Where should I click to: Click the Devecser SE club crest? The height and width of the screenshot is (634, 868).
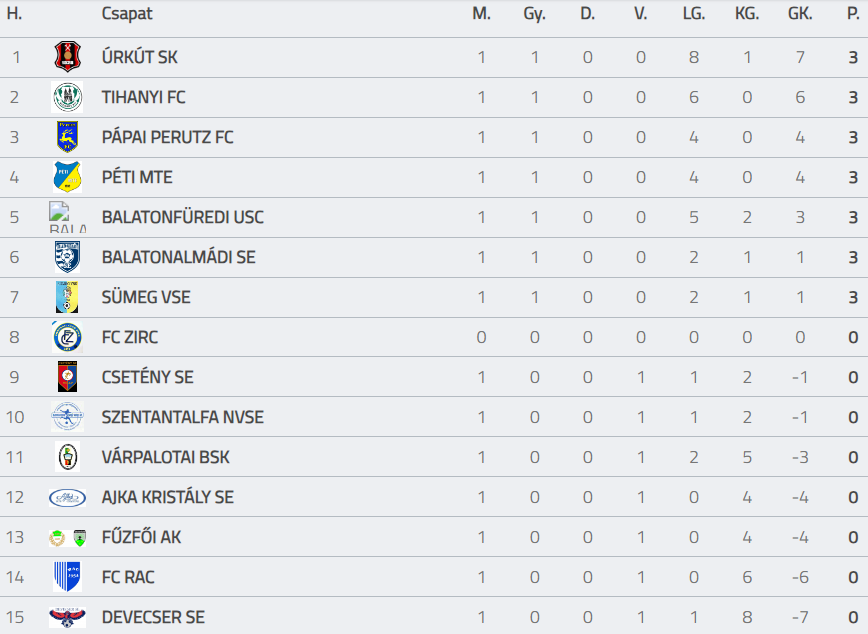68,617
